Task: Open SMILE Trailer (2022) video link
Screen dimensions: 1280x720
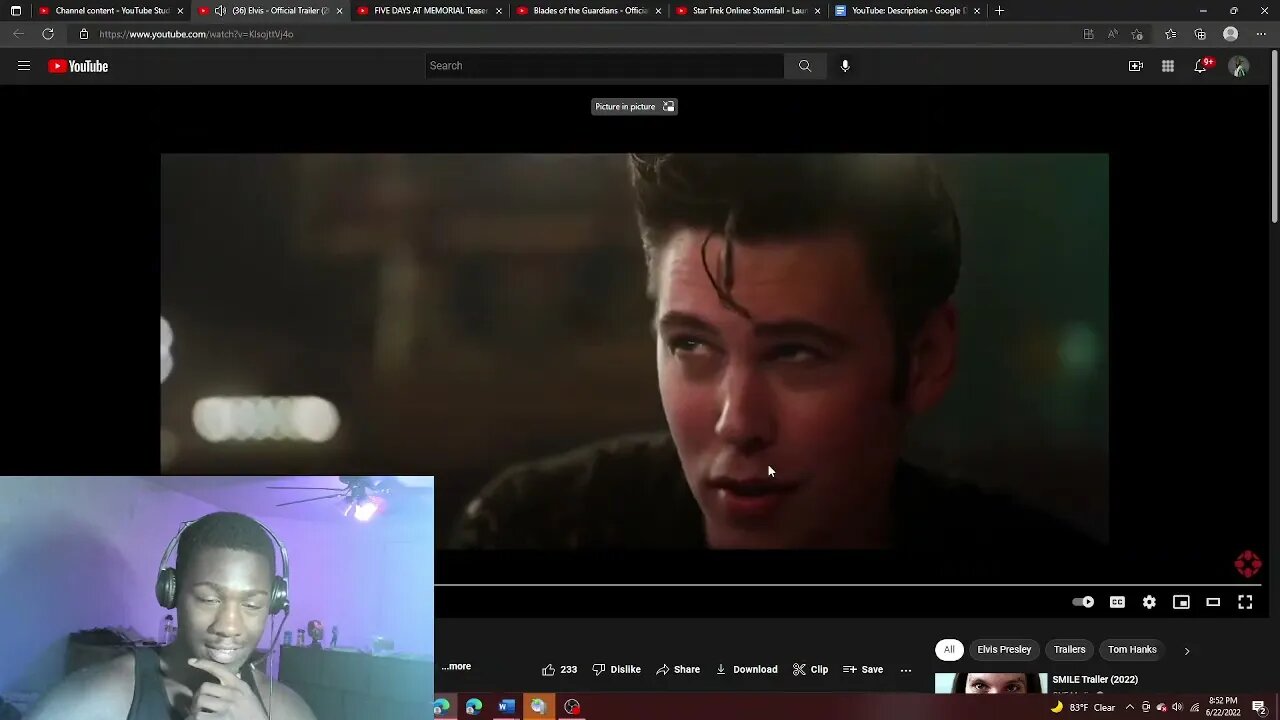Action: [x=1095, y=680]
